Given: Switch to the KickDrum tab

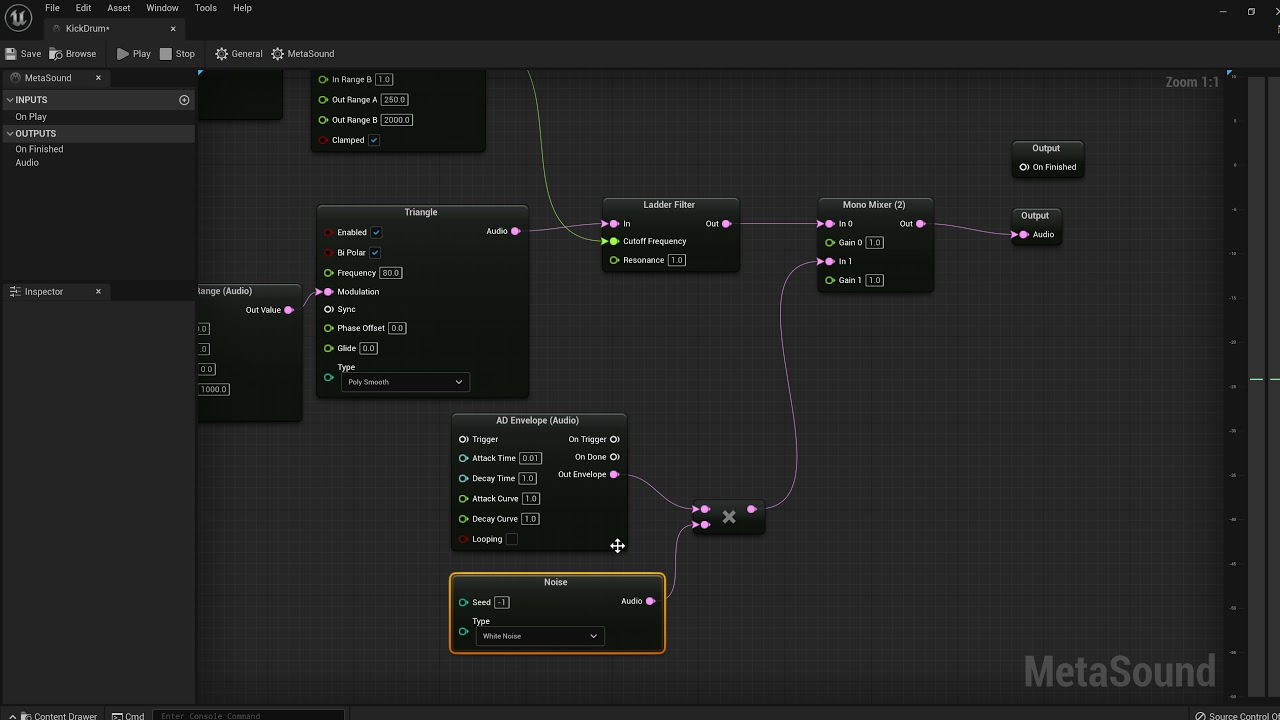Looking at the screenshot, I should (88, 29).
